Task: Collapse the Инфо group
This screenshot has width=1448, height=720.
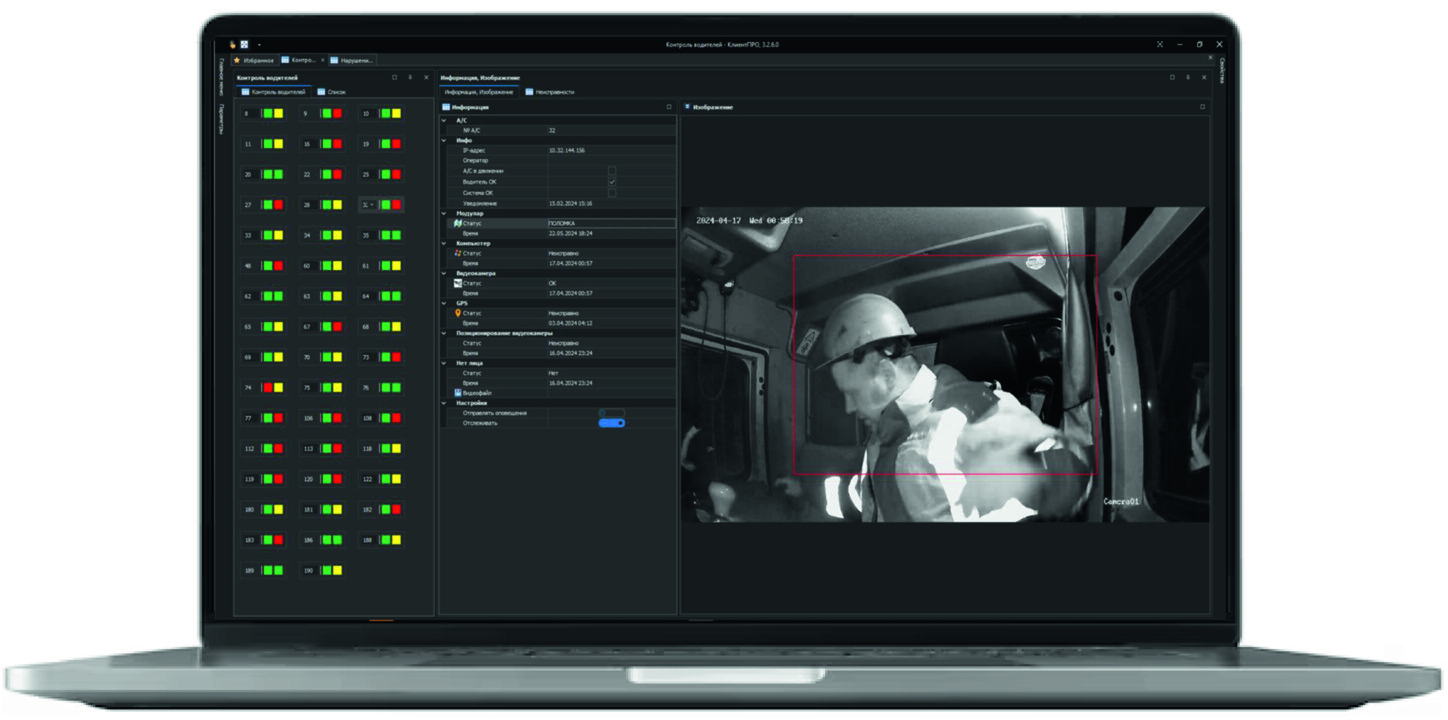Action: [x=445, y=140]
